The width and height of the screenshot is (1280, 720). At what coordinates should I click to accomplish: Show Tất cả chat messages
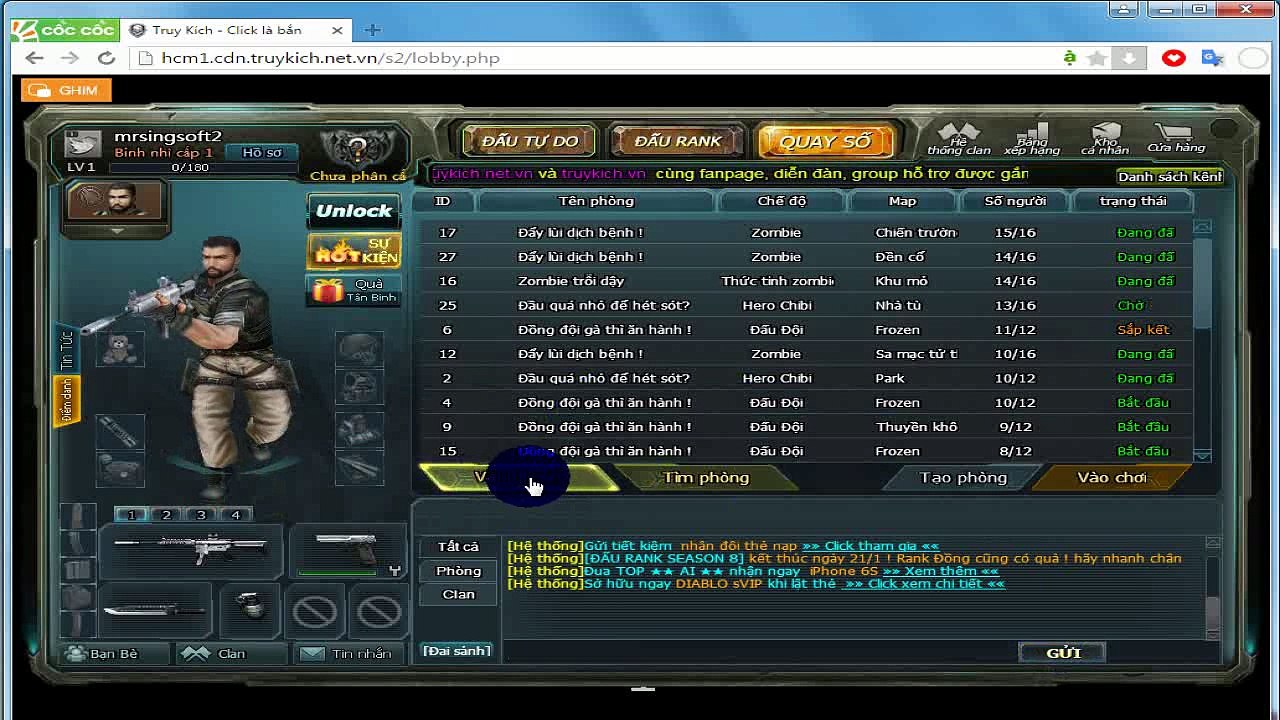tap(458, 547)
